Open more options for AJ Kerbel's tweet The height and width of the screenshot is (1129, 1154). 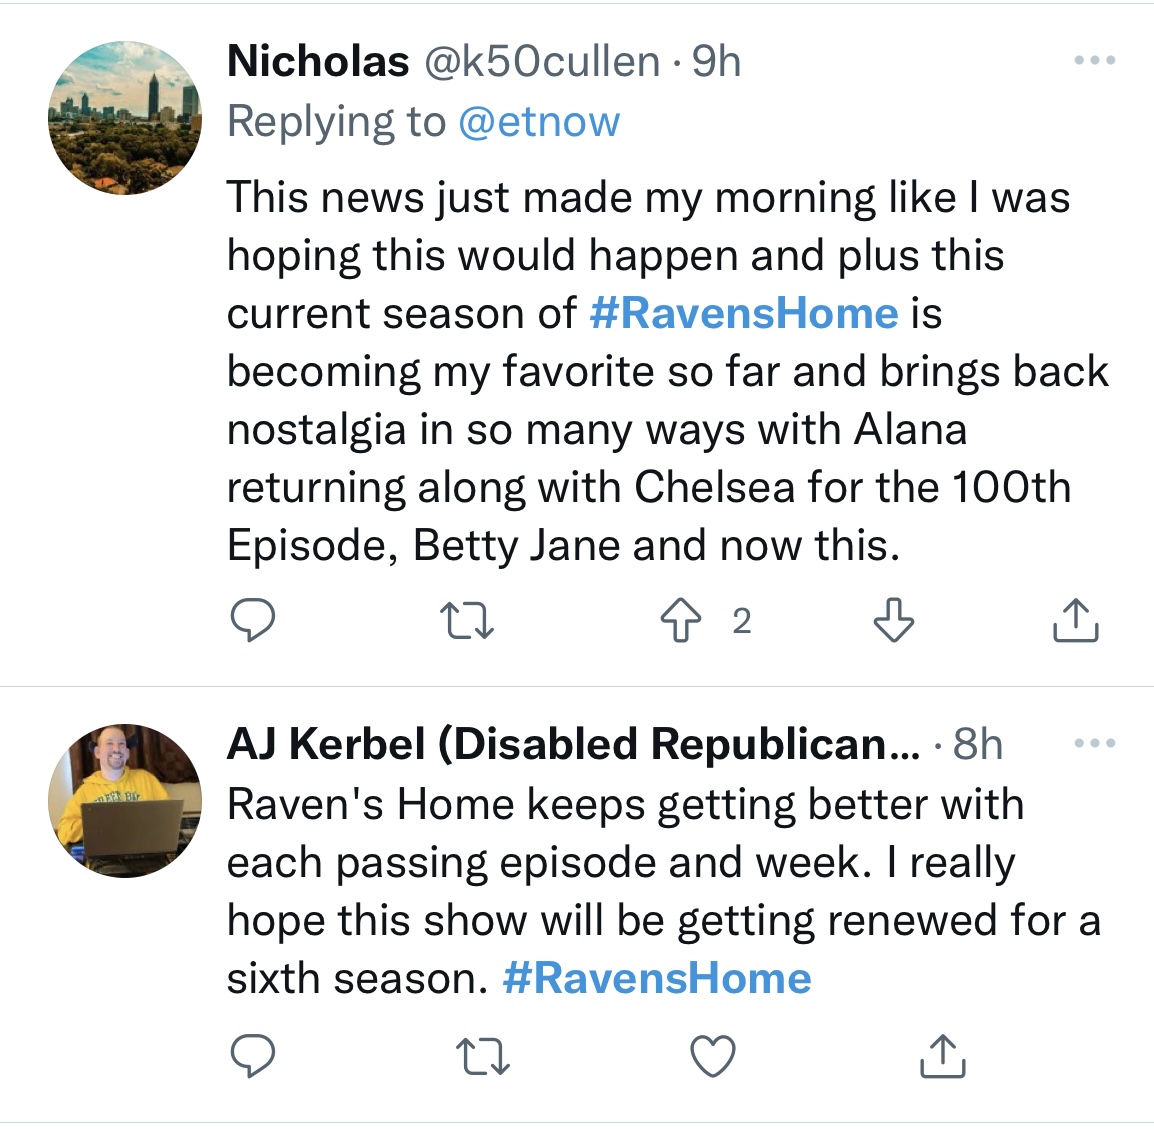1094,744
